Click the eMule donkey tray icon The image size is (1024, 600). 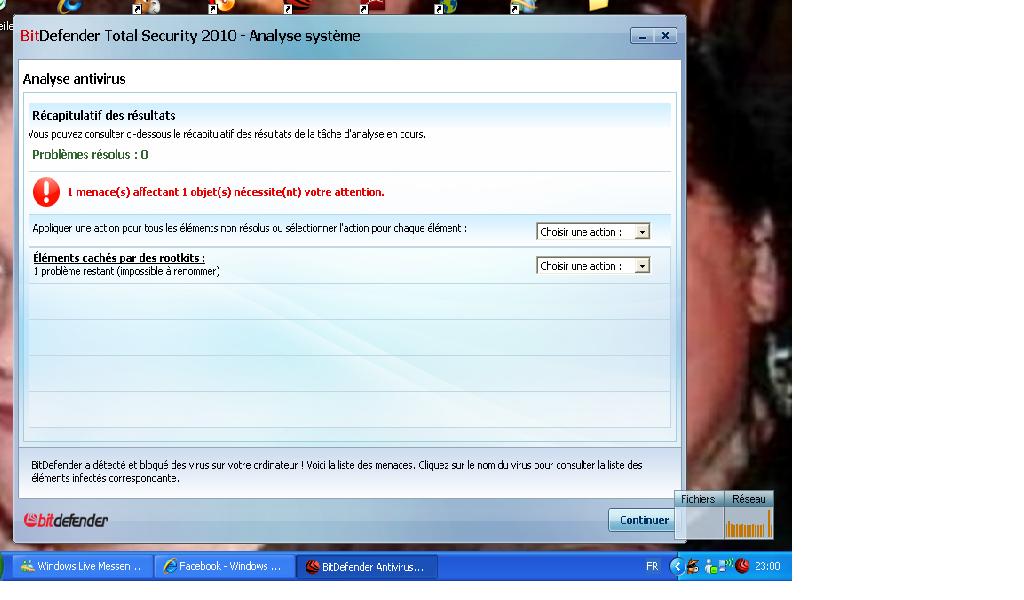coord(694,566)
